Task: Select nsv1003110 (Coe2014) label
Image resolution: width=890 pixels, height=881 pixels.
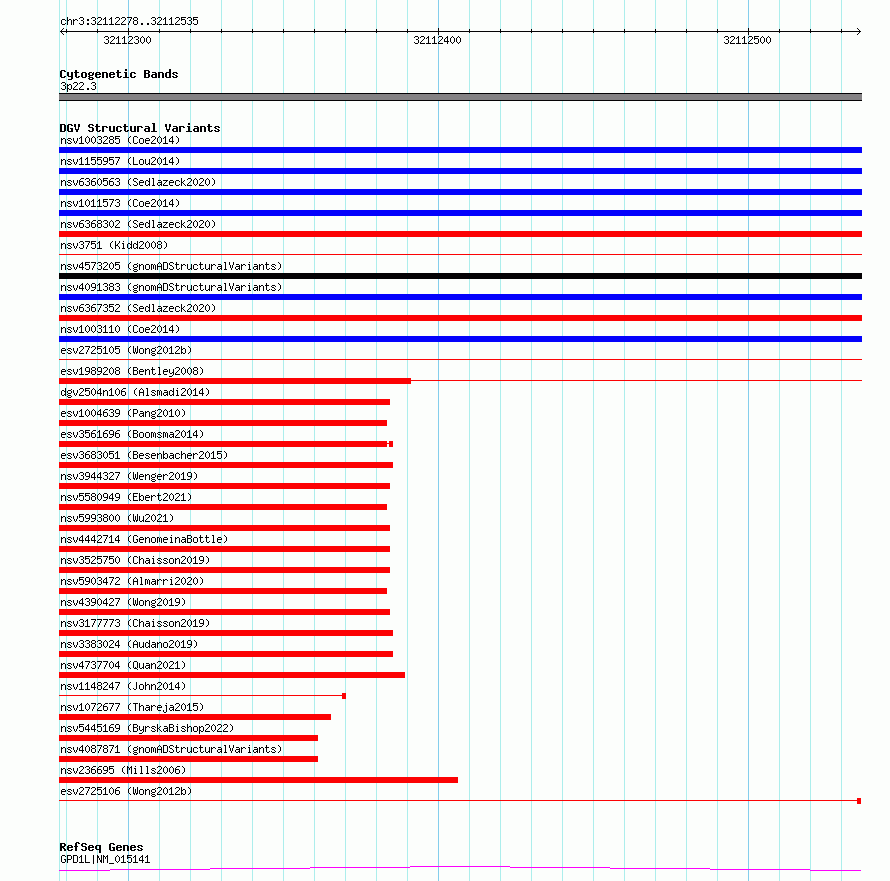Action: pyautogui.click(x=120, y=329)
